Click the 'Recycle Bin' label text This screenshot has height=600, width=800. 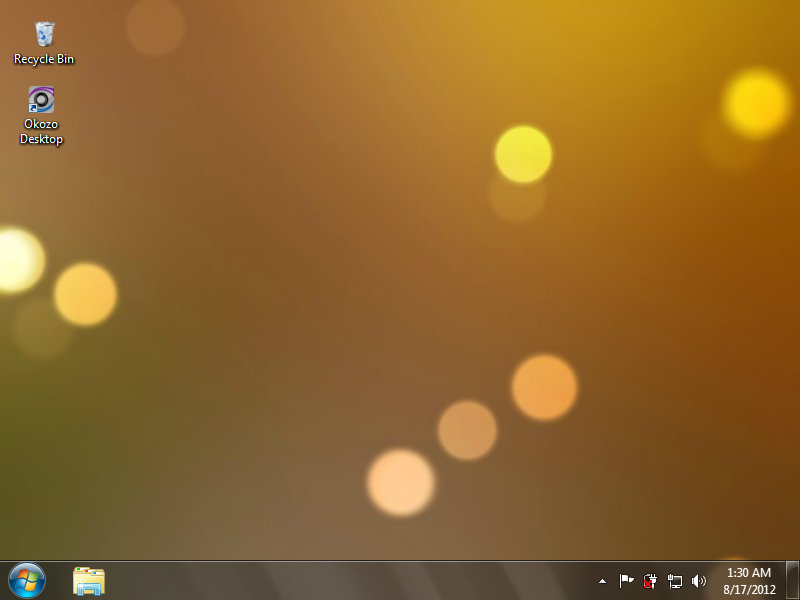pyautogui.click(x=44, y=59)
